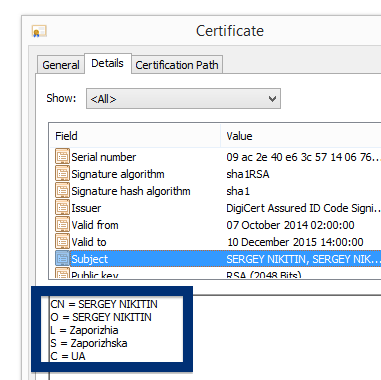Click the L = Zaporizhia line
This screenshot has height=380, width=381.
(84, 330)
